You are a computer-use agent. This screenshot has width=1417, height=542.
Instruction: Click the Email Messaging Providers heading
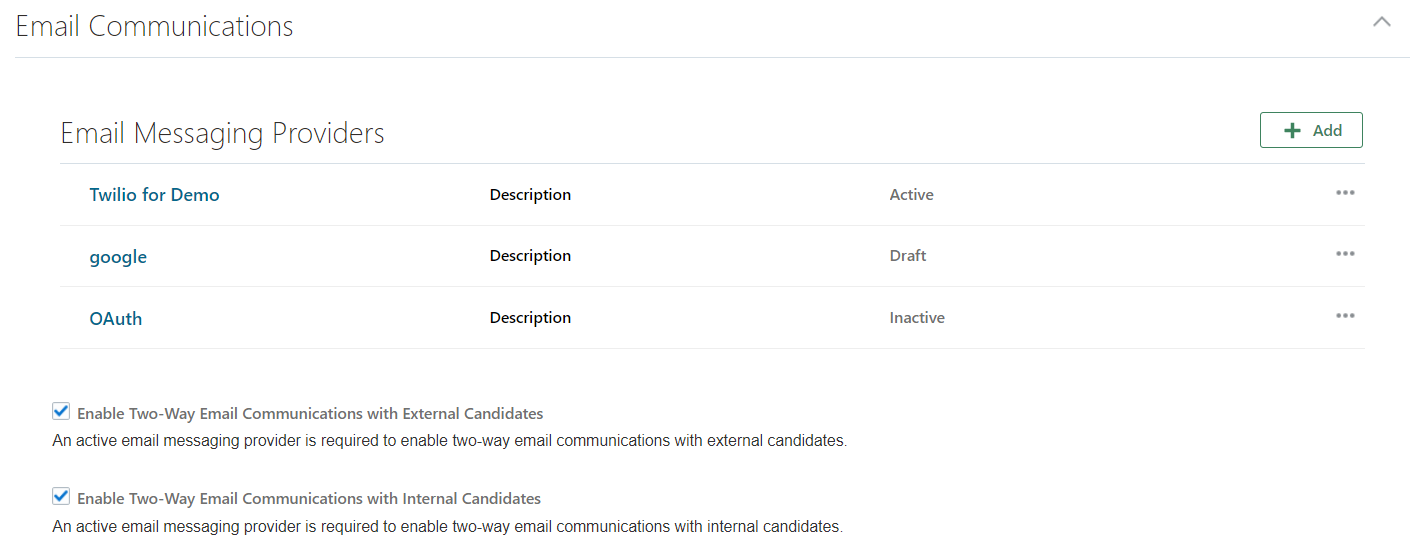[222, 133]
